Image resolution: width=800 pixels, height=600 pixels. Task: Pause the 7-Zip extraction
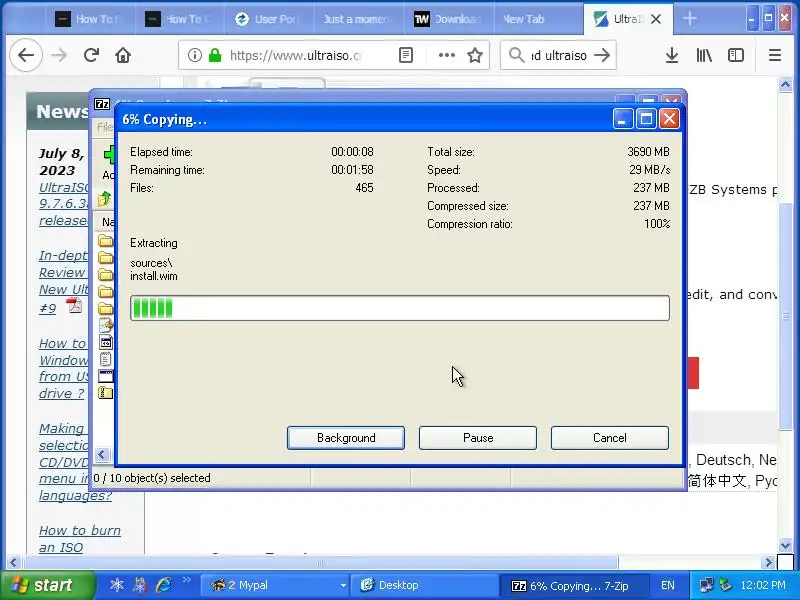478,438
